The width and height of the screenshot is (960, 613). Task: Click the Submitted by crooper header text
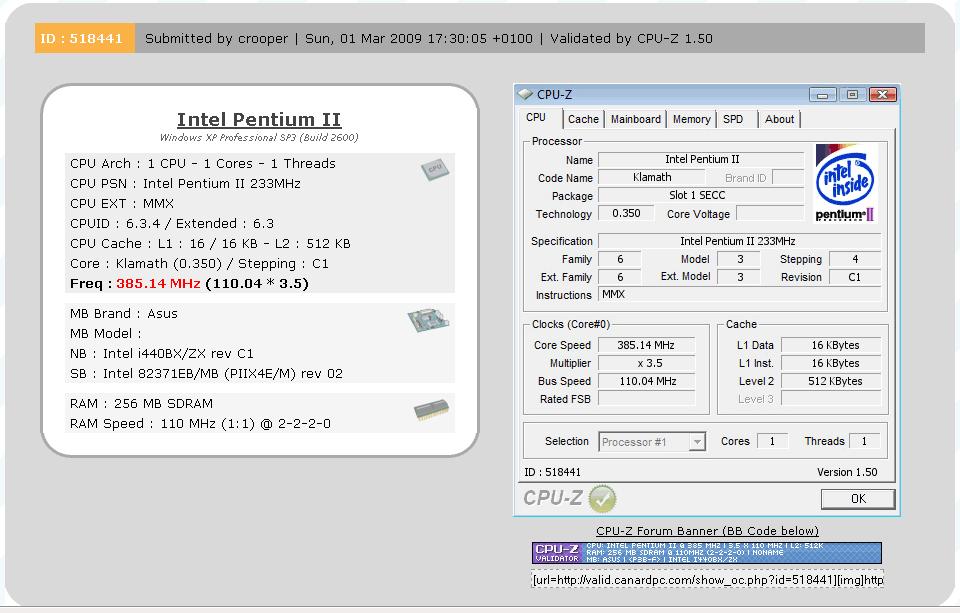[x=216, y=39]
